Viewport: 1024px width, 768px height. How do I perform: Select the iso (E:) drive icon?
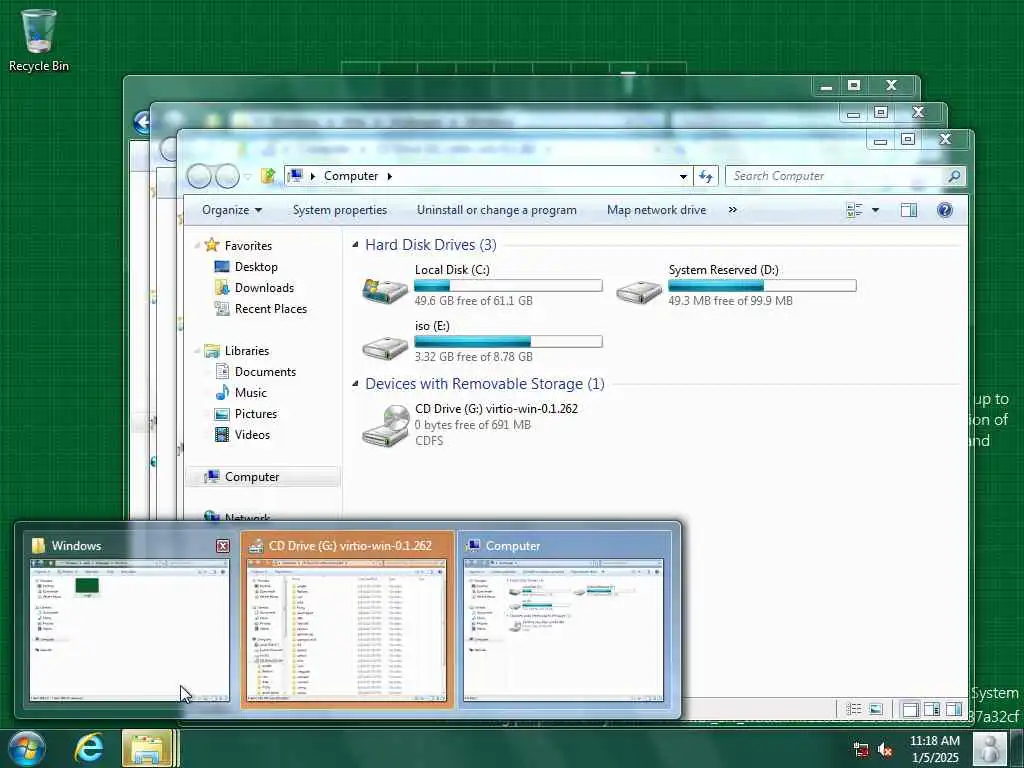pyautogui.click(x=385, y=347)
